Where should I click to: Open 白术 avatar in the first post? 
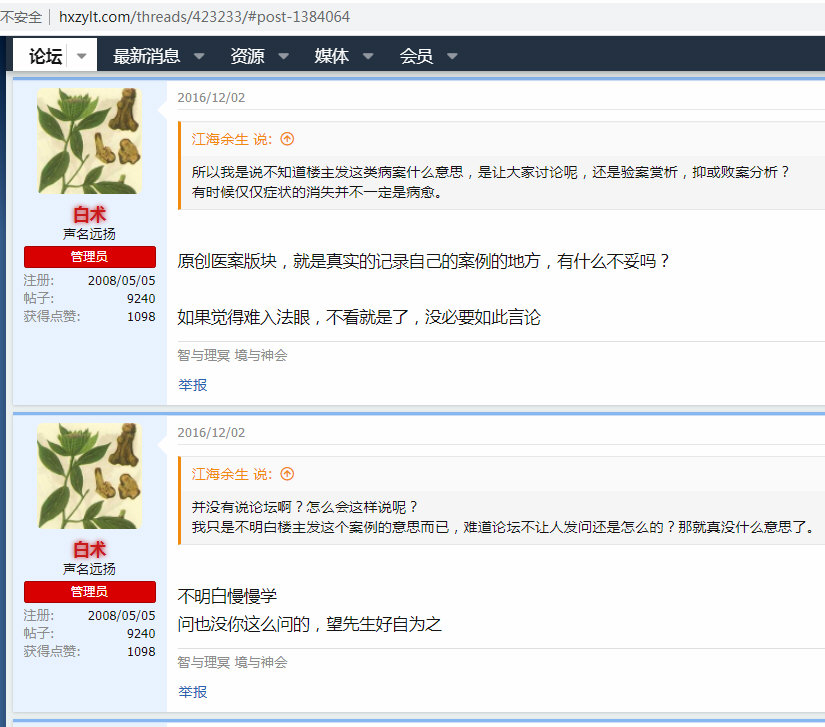pyautogui.click(x=89, y=141)
